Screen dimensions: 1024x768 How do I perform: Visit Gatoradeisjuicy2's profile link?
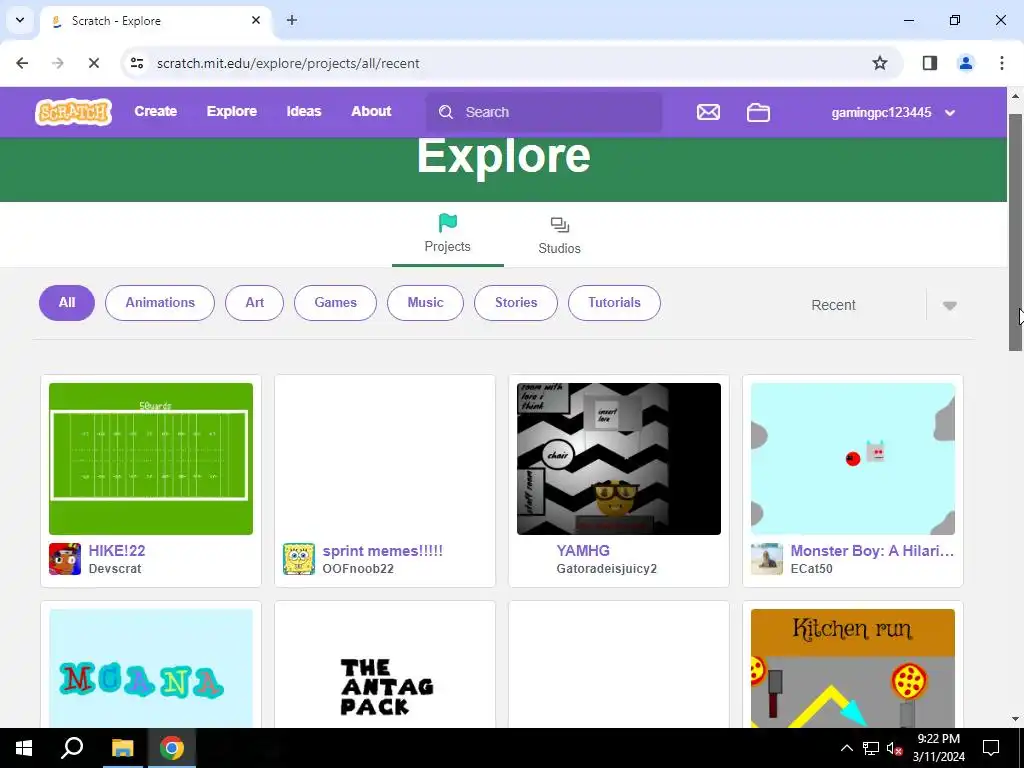pos(607,569)
